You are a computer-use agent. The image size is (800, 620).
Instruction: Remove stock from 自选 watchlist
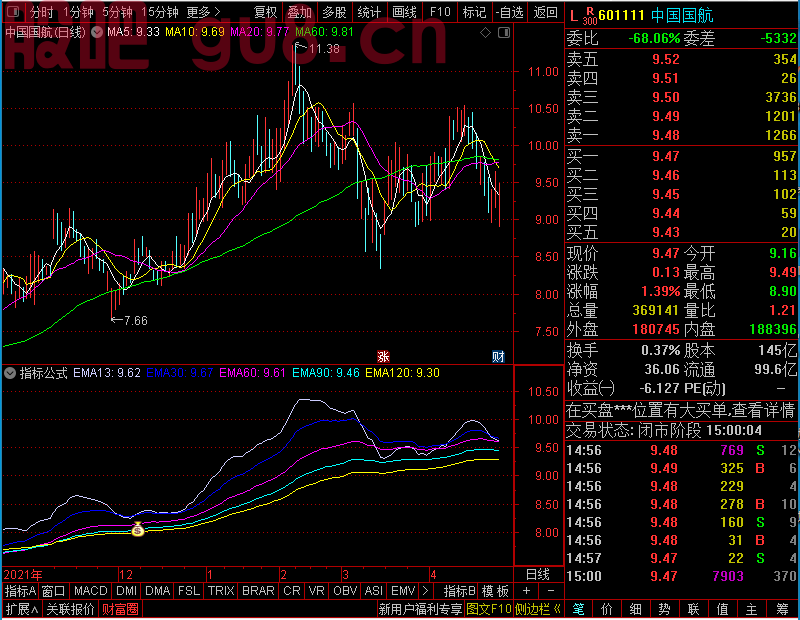509,12
